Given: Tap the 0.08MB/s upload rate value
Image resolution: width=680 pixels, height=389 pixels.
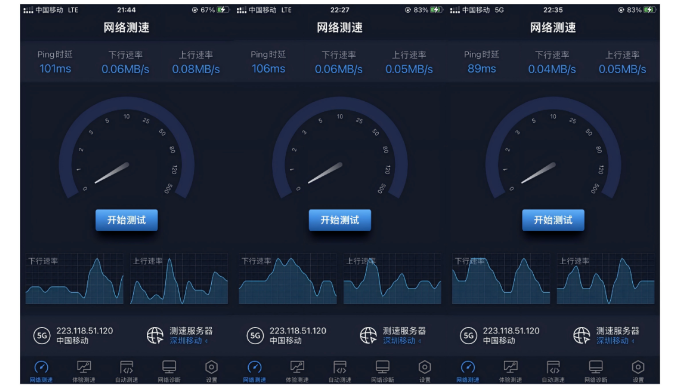Looking at the screenshot, I should point(196,69).
